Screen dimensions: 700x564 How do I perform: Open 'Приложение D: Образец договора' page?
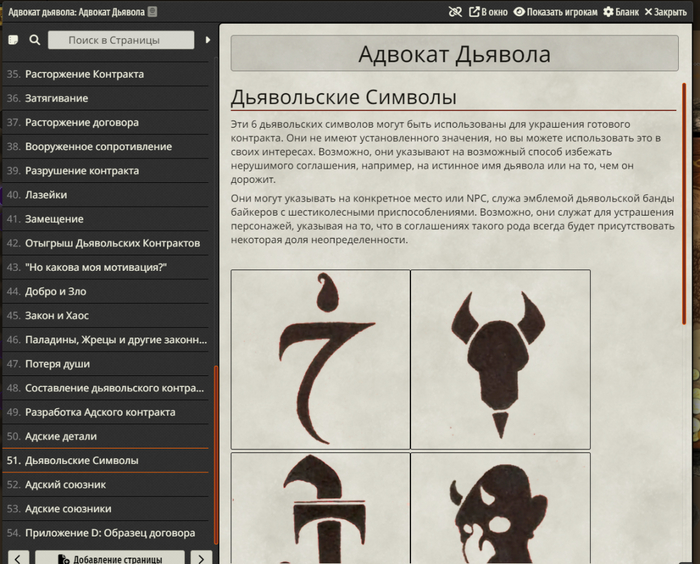[110, 532]
